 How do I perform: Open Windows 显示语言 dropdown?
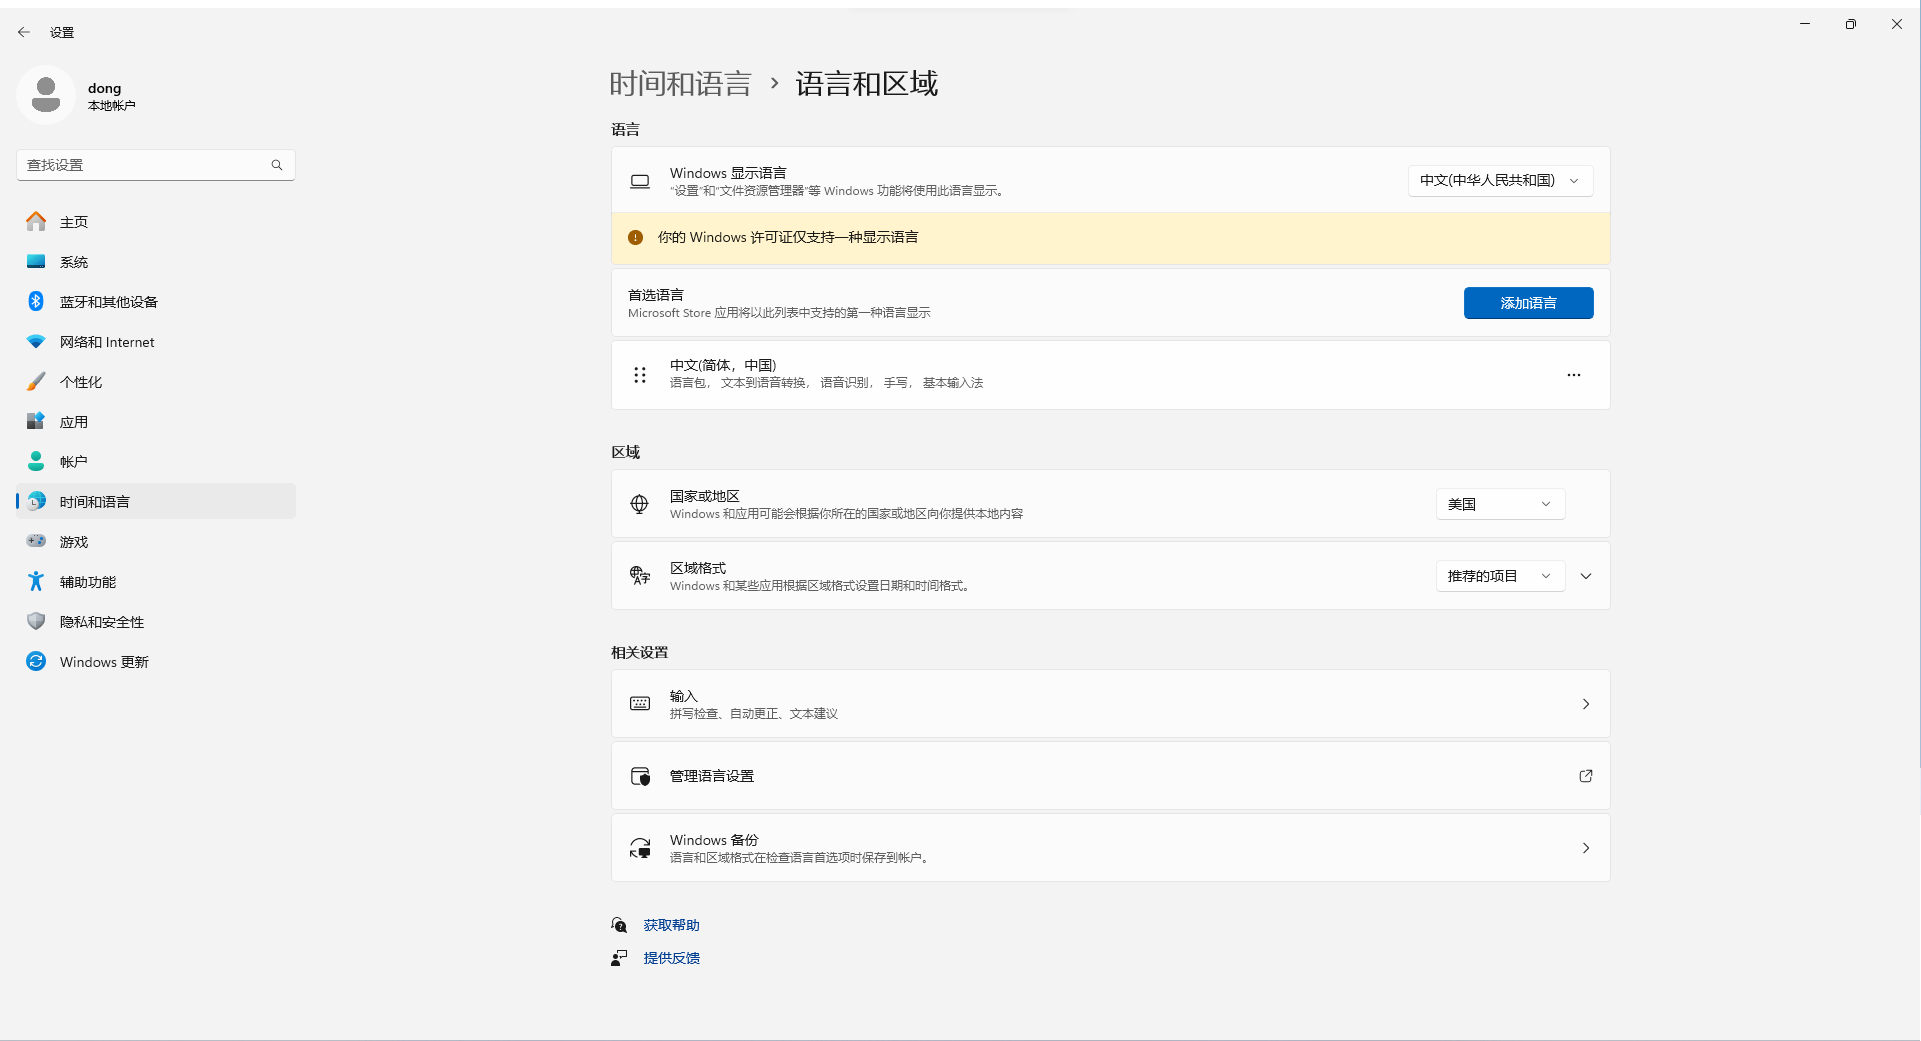pyautogui.click(x=1500, y=181)
